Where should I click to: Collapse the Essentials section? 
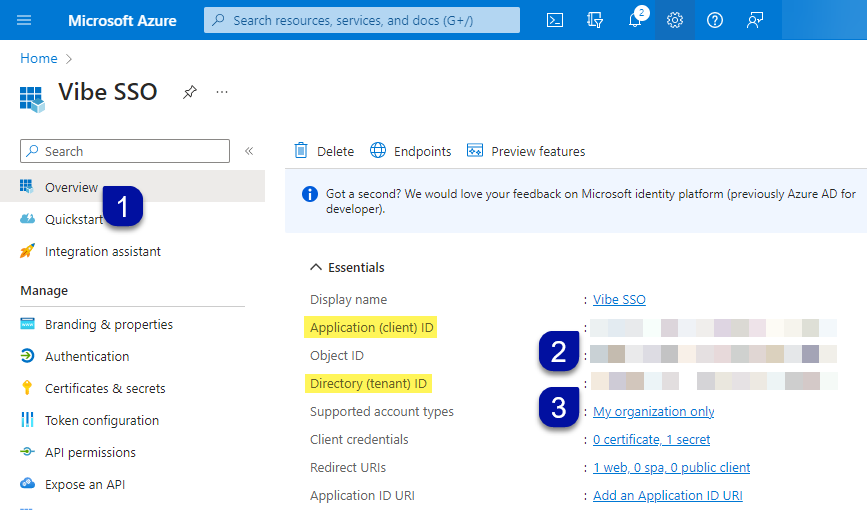316,267
